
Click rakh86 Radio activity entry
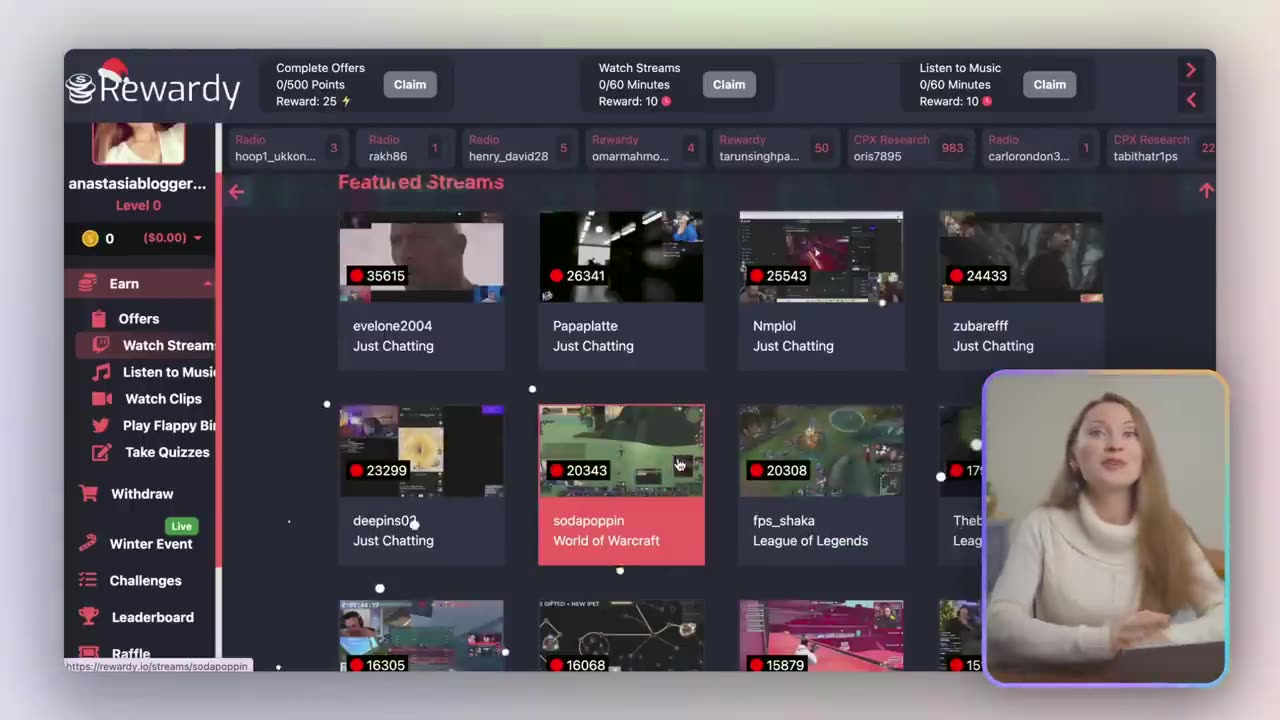click(x=404, y=148)
